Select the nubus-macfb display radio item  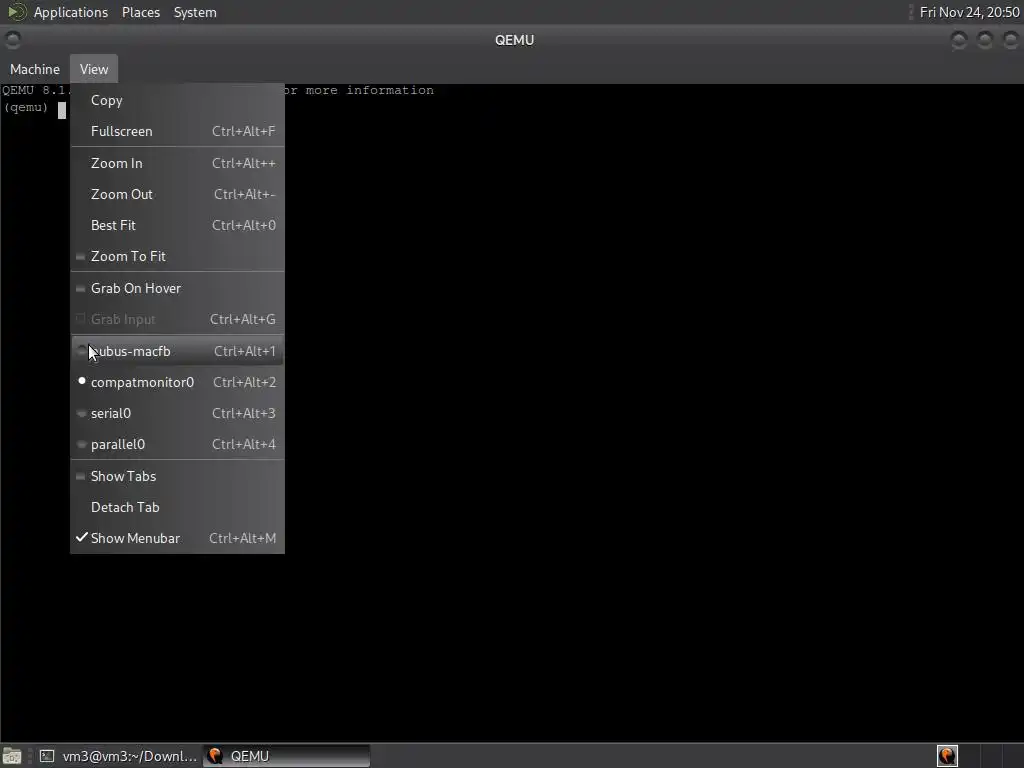[177, 351]
